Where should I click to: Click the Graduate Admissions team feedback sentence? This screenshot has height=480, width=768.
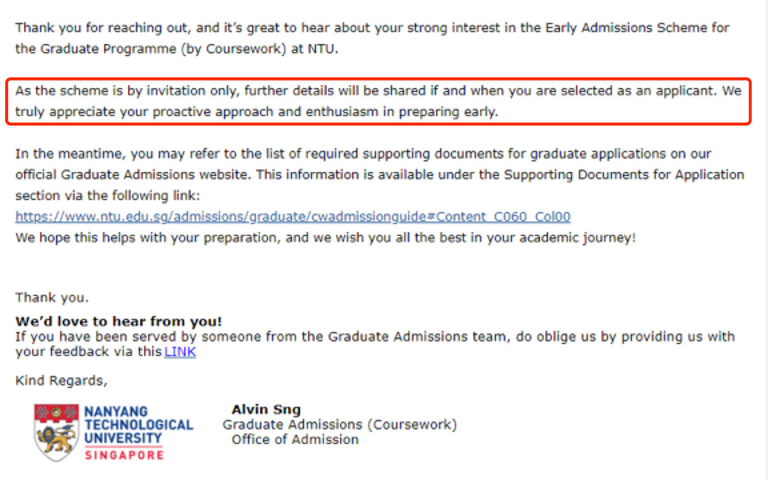click(x=375, y=344)
